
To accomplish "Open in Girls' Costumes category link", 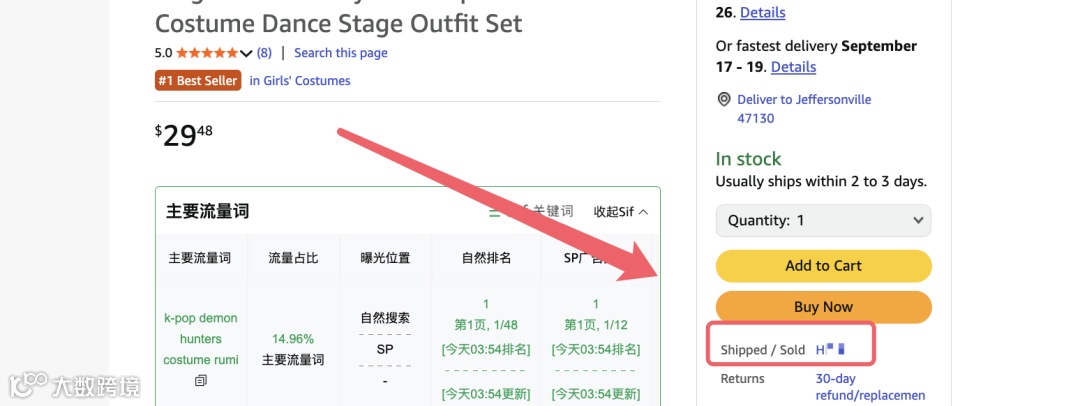I will 300,81.
